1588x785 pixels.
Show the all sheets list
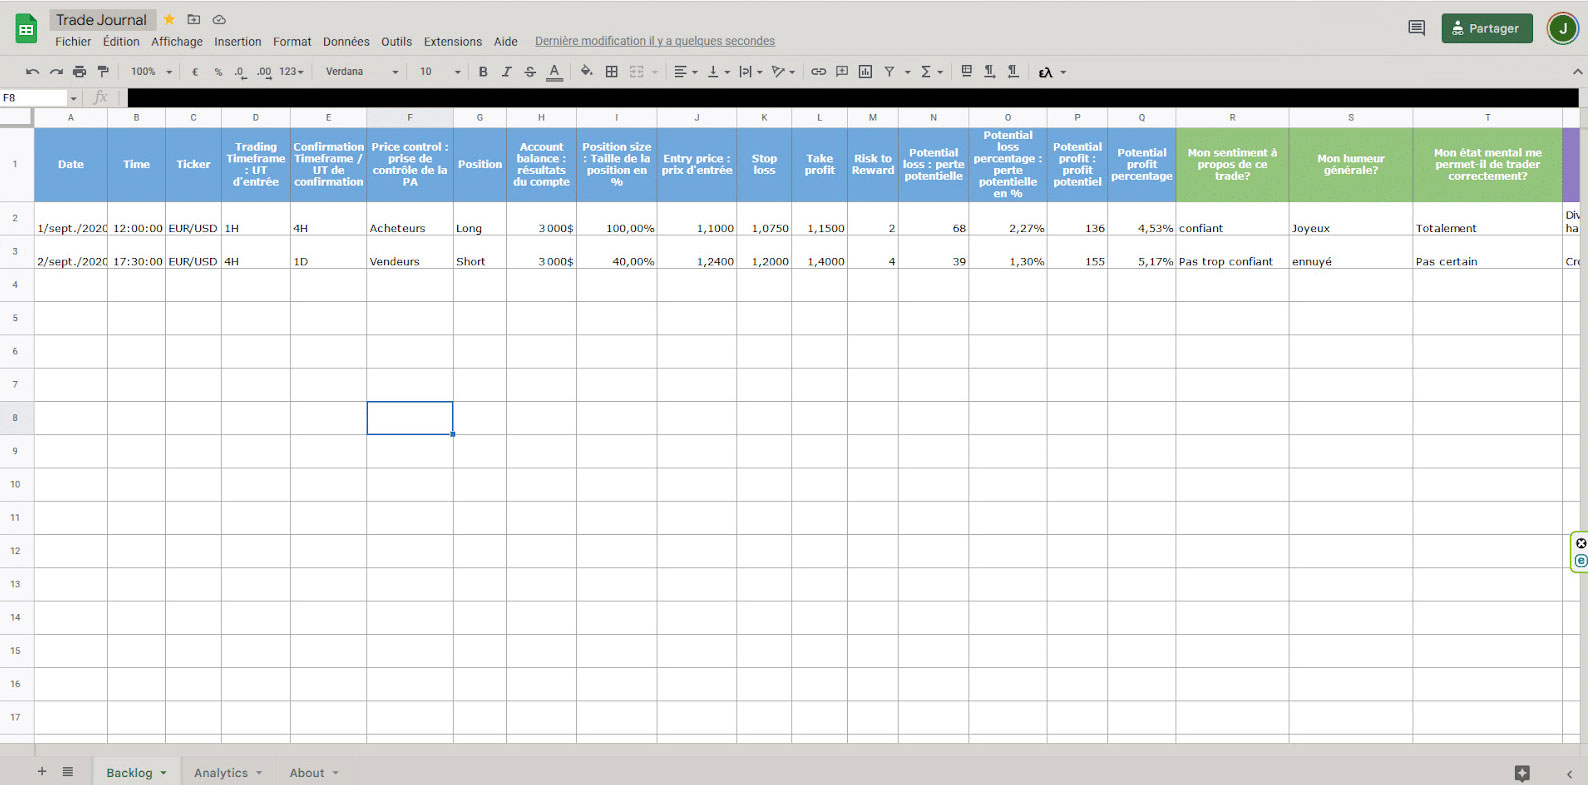pos(68,772)
